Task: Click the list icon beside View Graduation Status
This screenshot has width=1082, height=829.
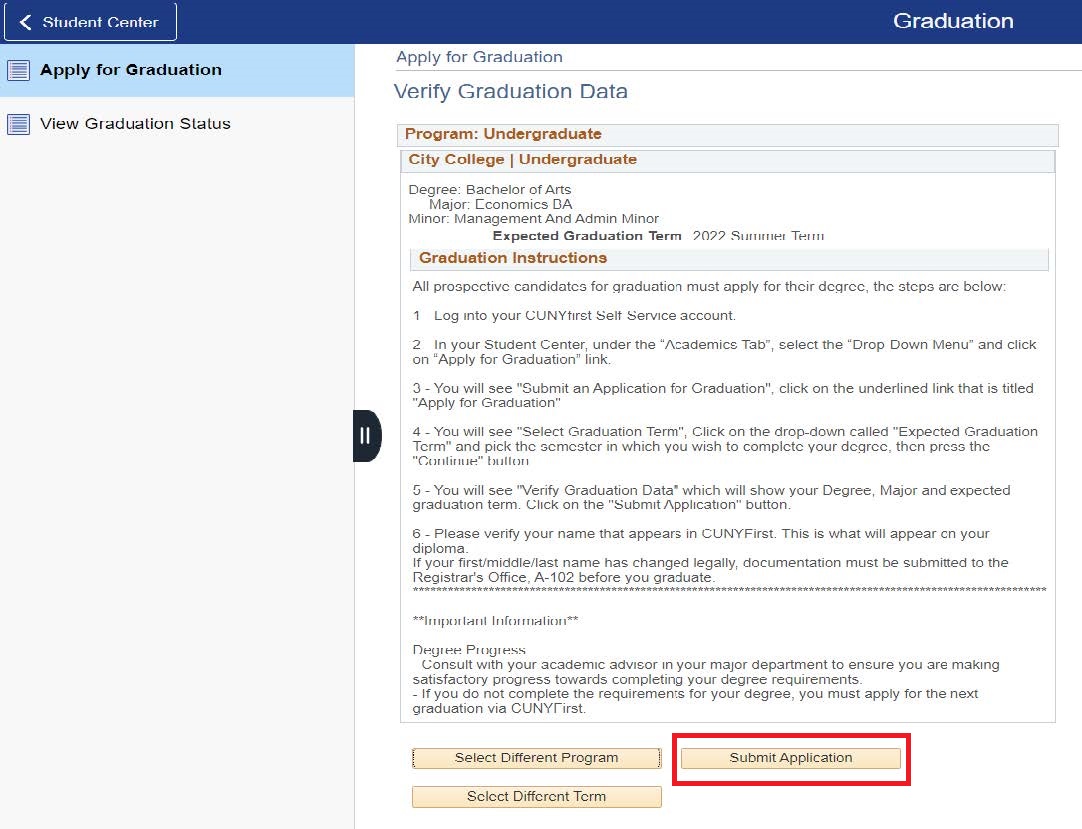Action: click(18, 124)
